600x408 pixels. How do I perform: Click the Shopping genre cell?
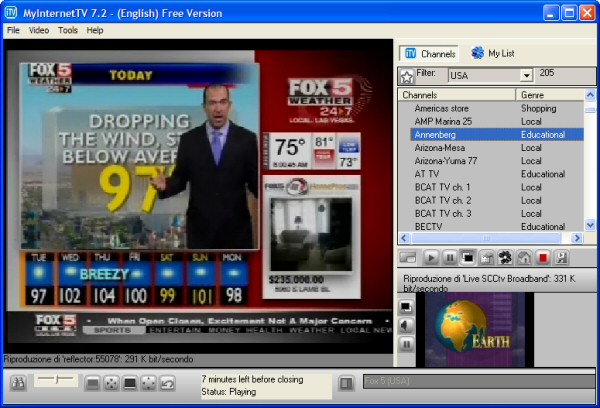(x=538, y=108)
